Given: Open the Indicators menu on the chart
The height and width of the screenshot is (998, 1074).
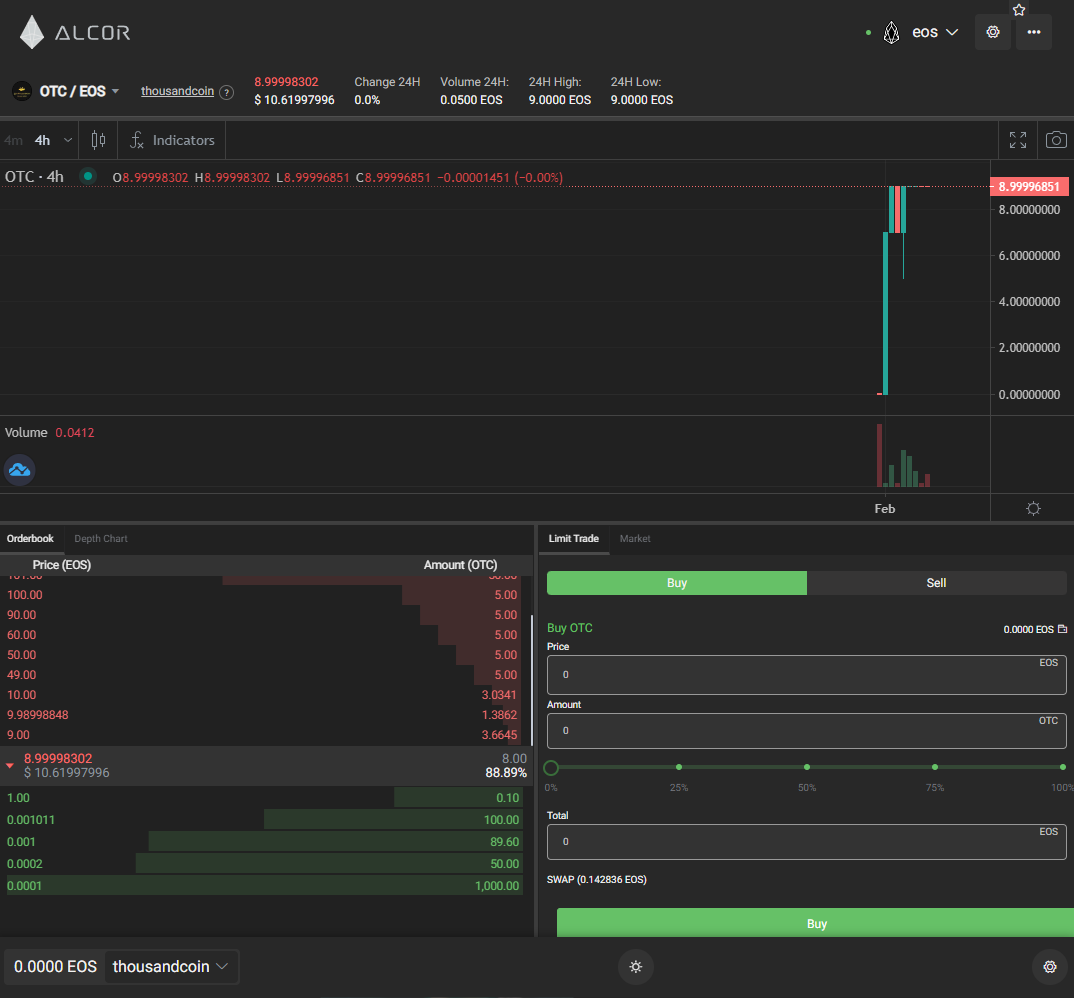Looking at the screenshot, I should tap(172, 140).
